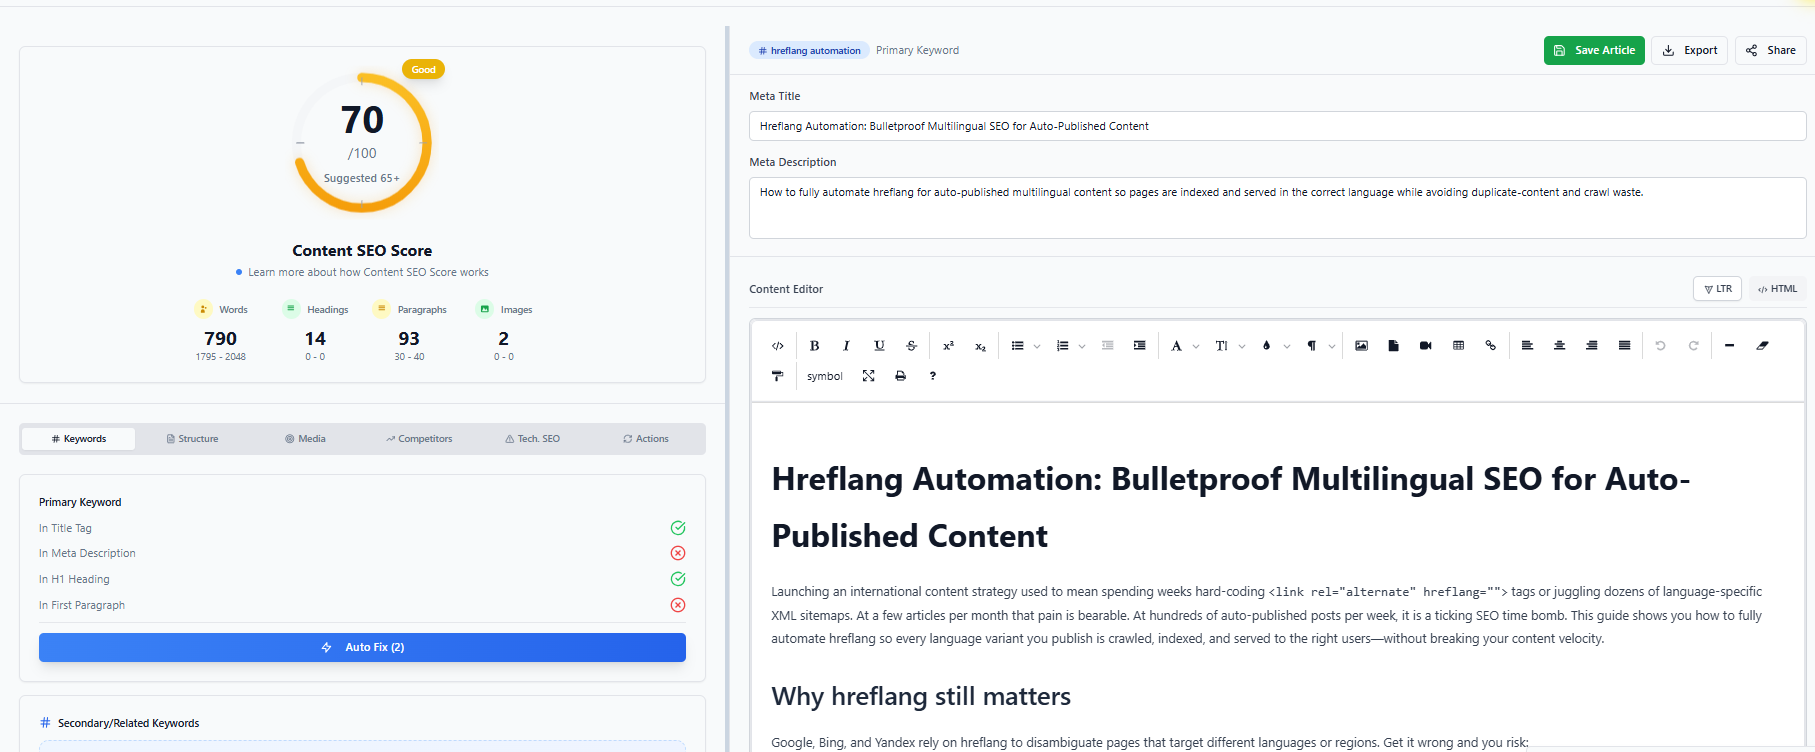Insert an image into the article

1361,346
